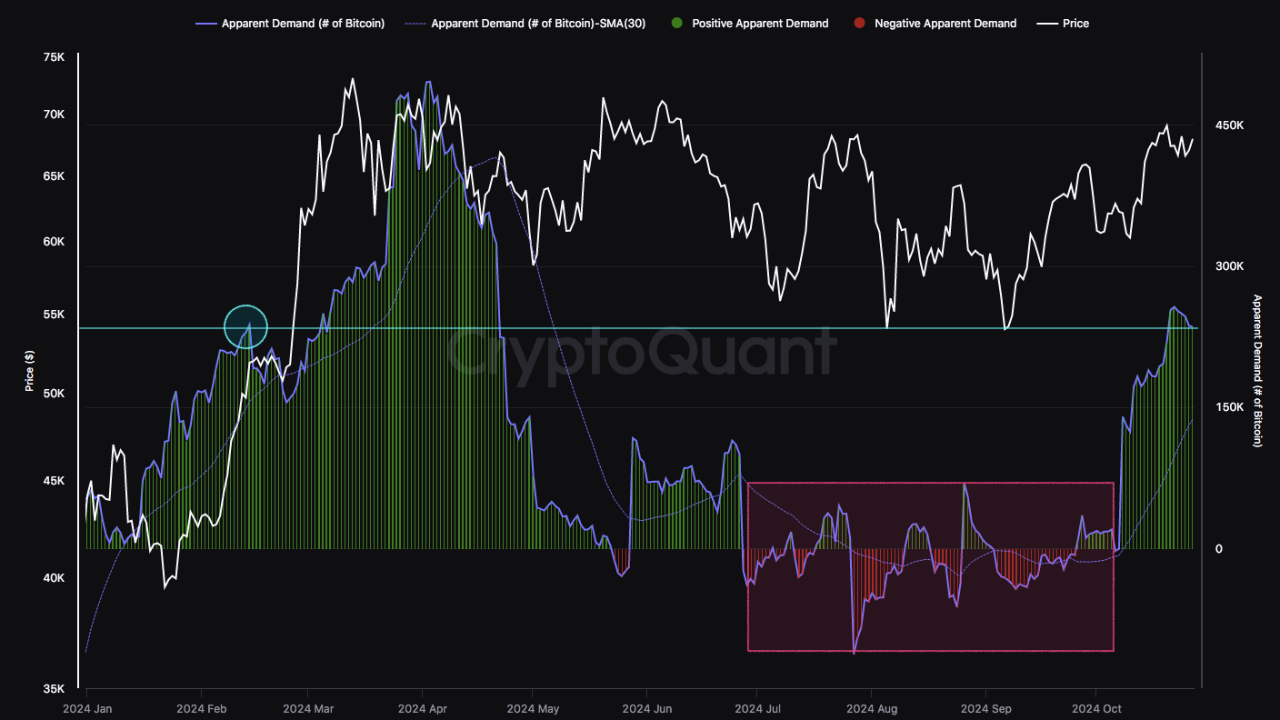Toggle the Apparent Demand SMA(30) series

(x=536, y=23)
